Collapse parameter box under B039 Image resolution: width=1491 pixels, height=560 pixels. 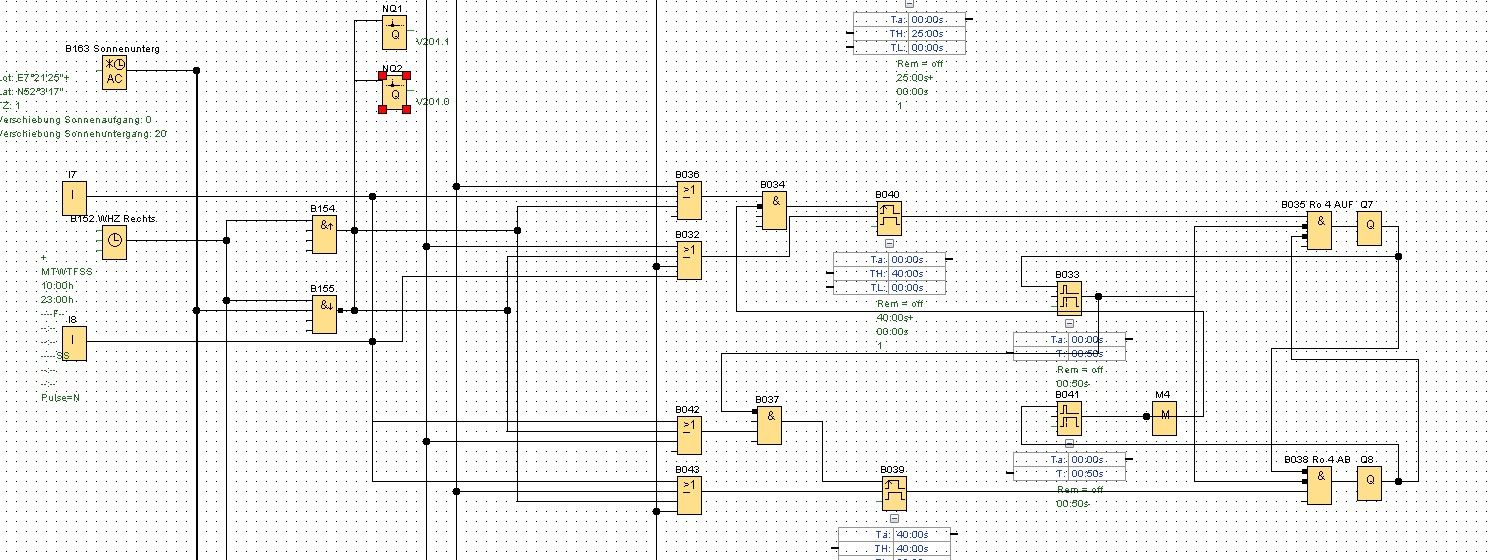point(894,519)
